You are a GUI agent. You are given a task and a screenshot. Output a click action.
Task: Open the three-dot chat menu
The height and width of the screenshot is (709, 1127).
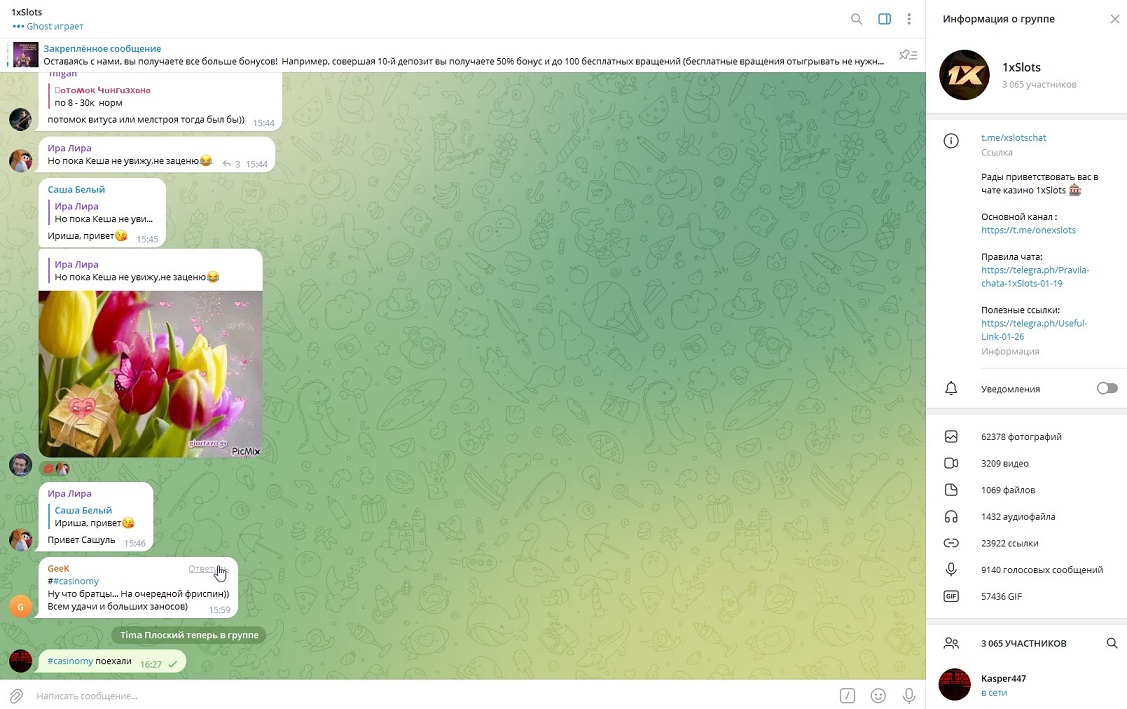click(x=909, y=19)
